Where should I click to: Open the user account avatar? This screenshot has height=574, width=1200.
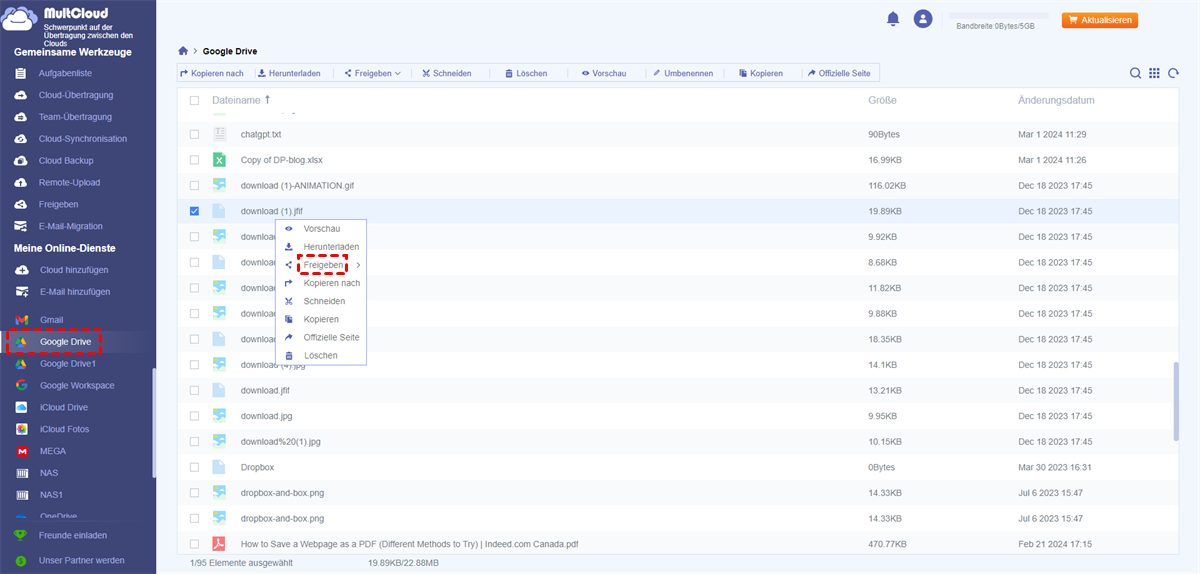[x=923, y=19]
